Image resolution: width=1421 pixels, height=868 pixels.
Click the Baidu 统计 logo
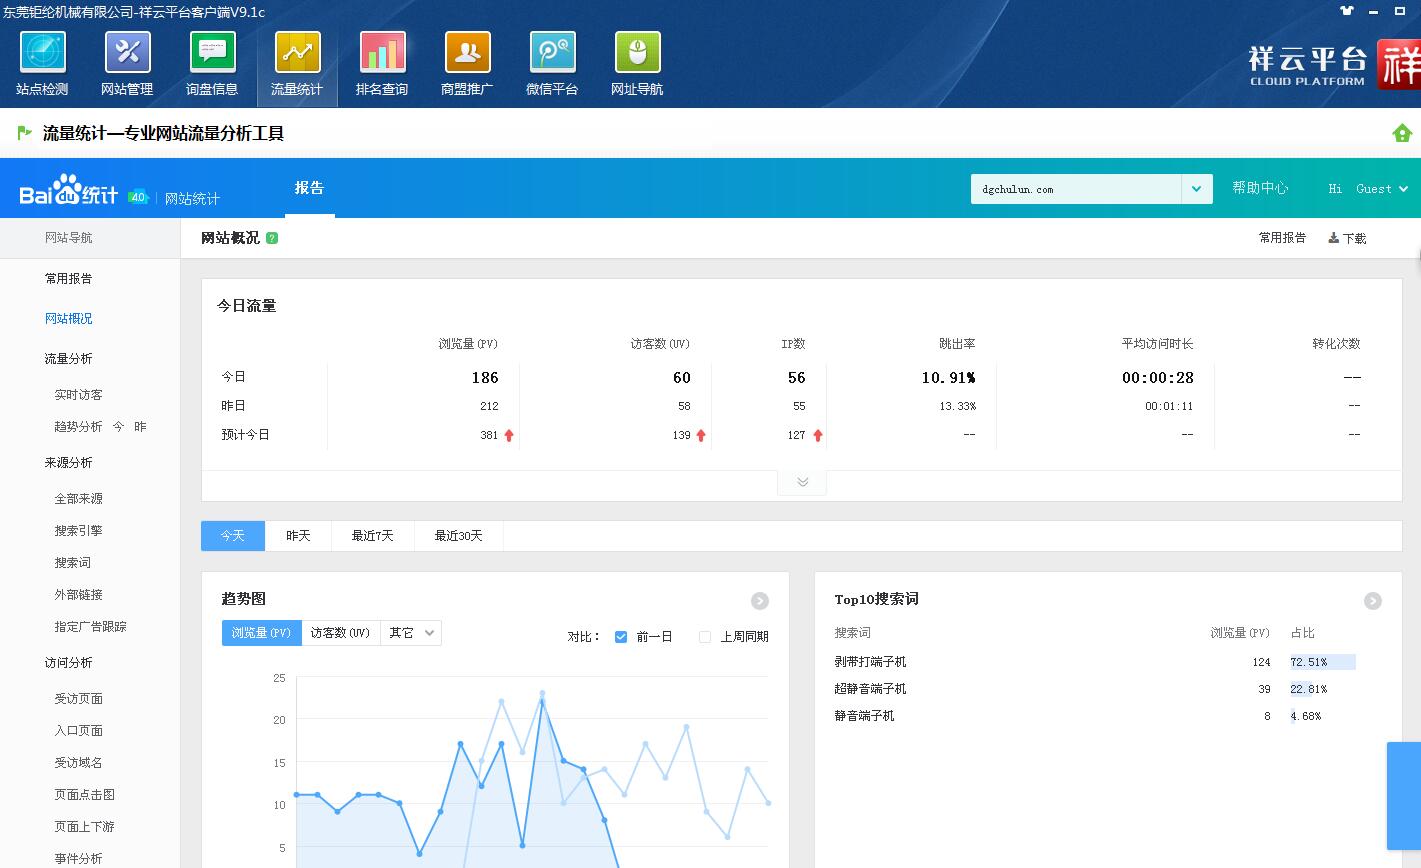point(69,190)
